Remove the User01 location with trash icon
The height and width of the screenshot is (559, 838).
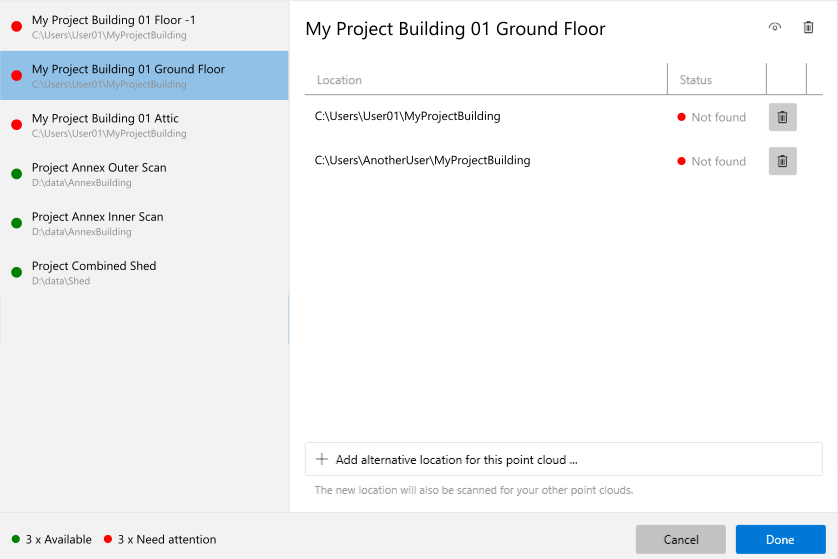[782, 117]
